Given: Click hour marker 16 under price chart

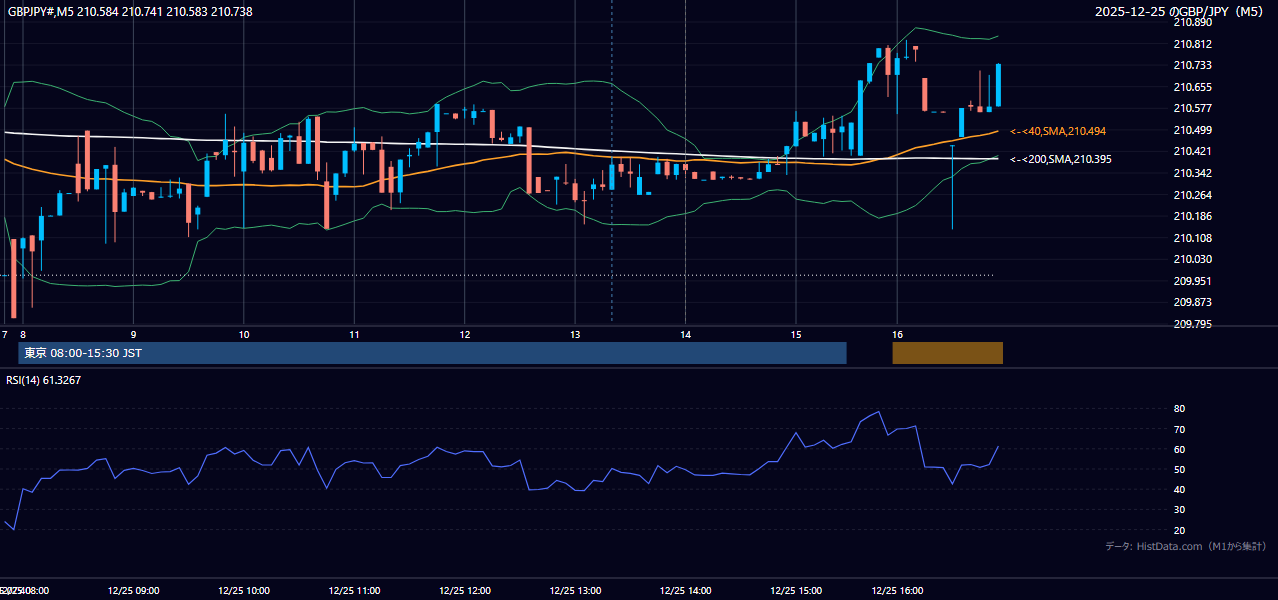Looking at the screenshot, I should (897, 334).
